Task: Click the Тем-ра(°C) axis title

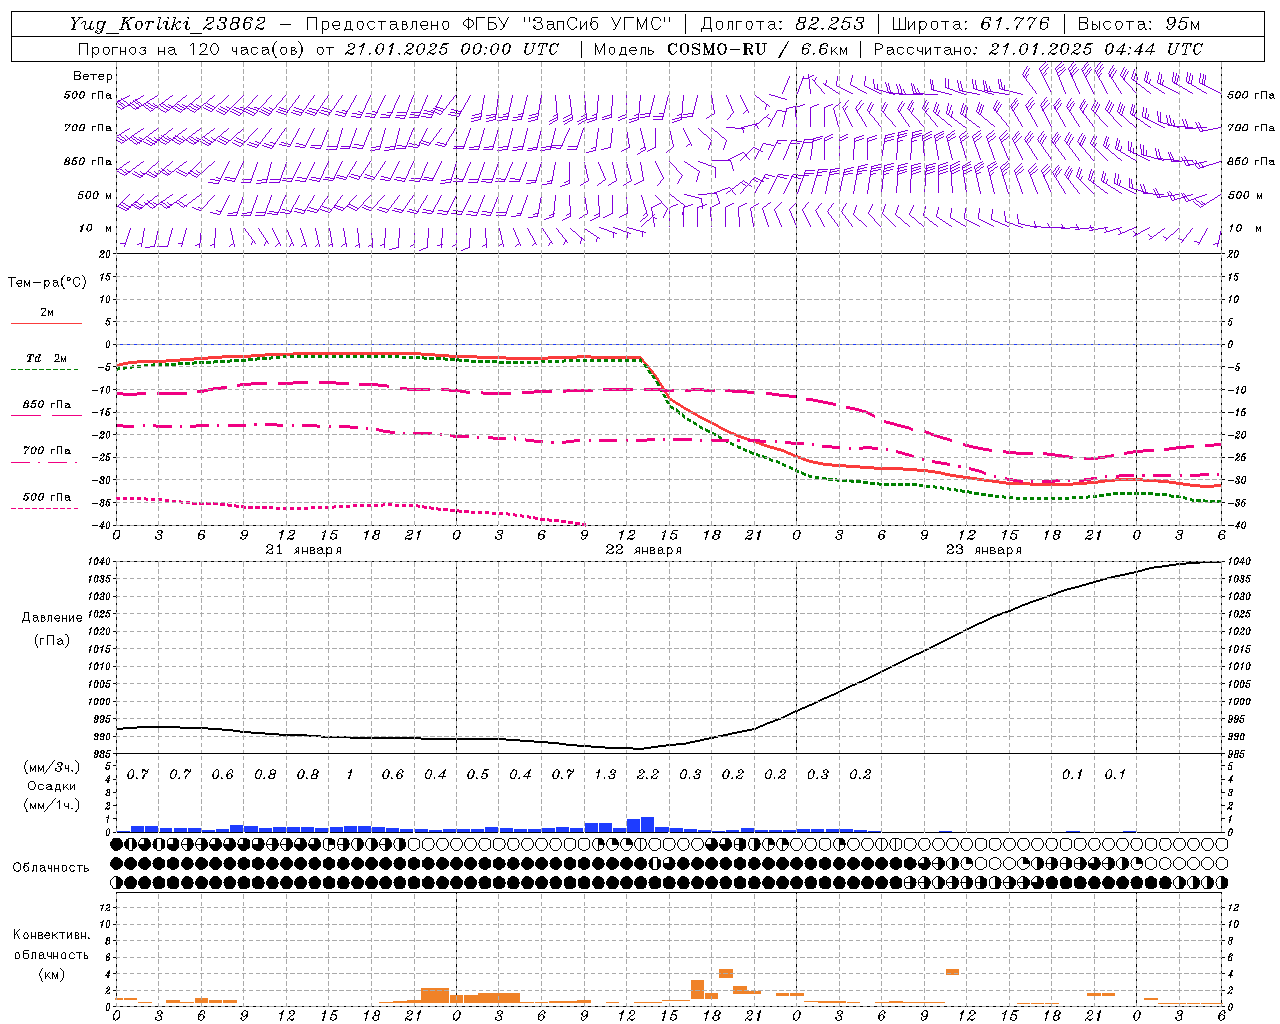Action: [47, 283]
